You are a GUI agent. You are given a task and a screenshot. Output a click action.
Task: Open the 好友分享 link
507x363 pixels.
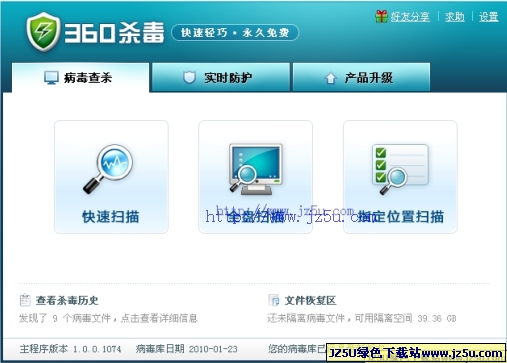tap(410, 17)
